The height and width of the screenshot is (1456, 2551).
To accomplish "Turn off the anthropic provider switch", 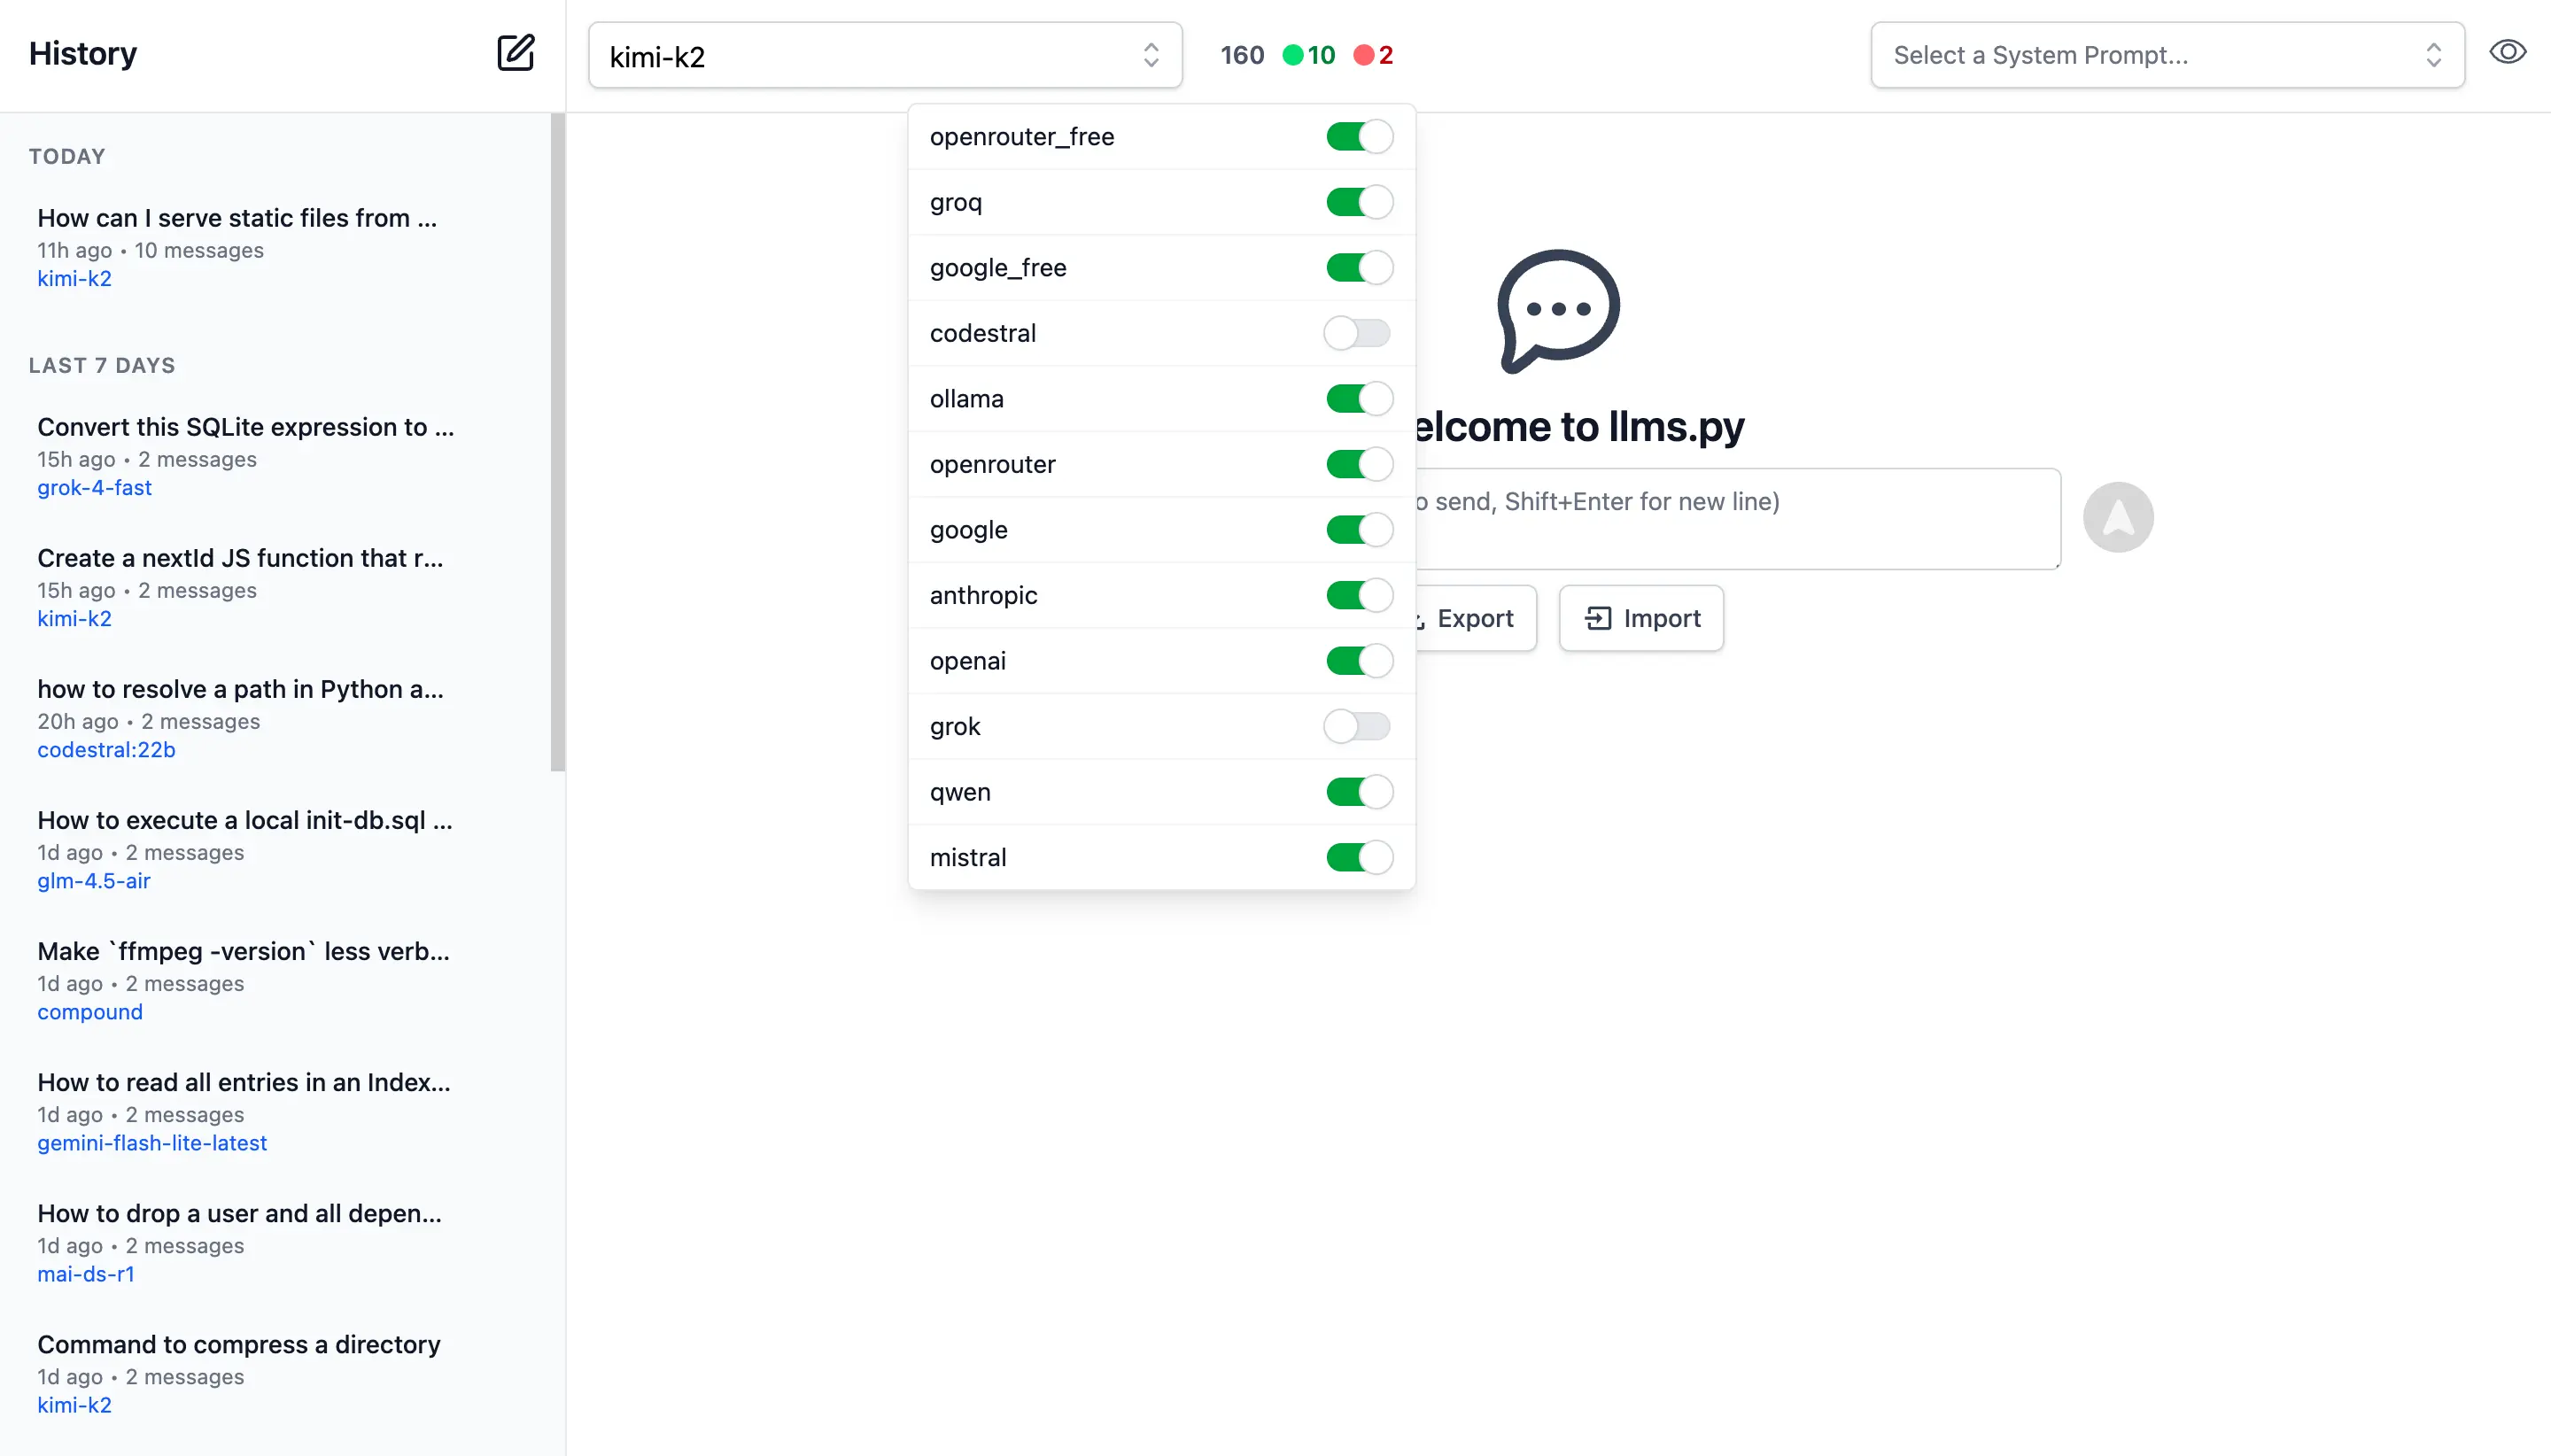I will 1359,595.
